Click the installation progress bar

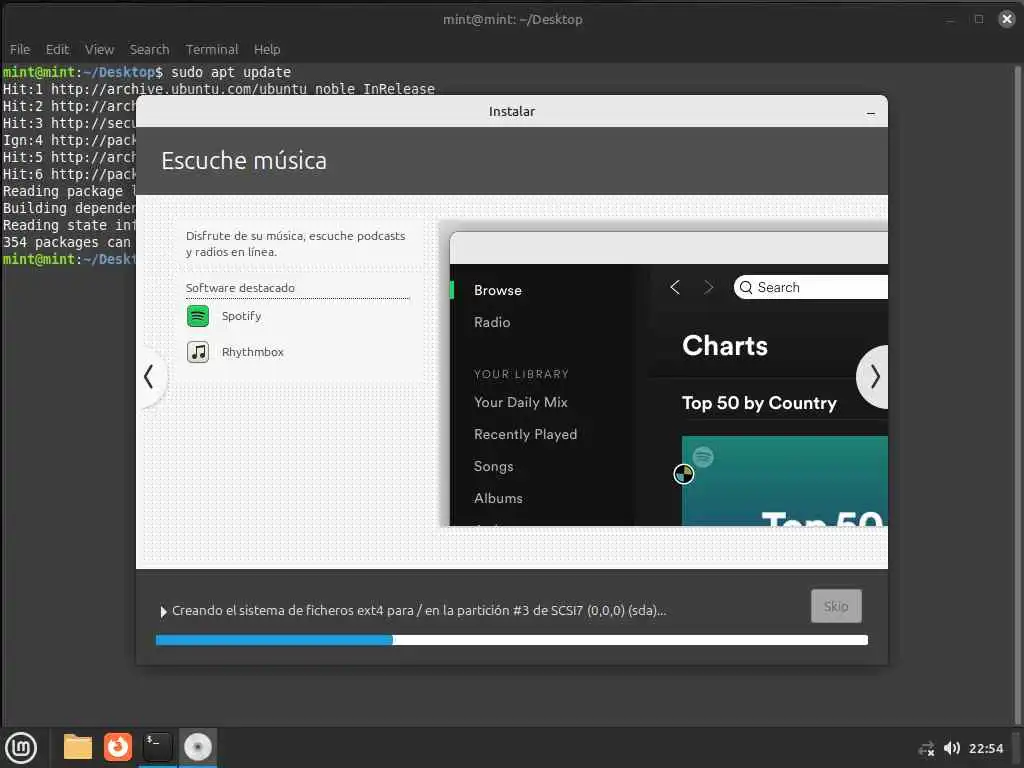click(512, 640)
